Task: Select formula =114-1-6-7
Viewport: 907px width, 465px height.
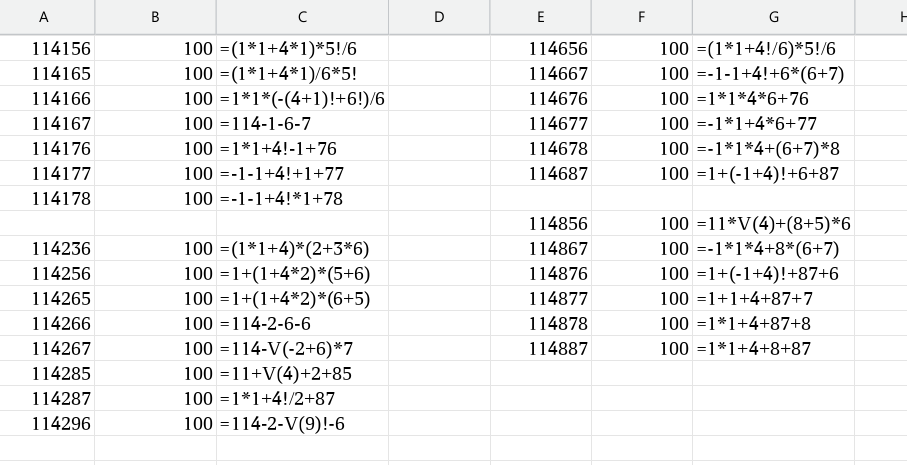Action: [x=302, y=124]
